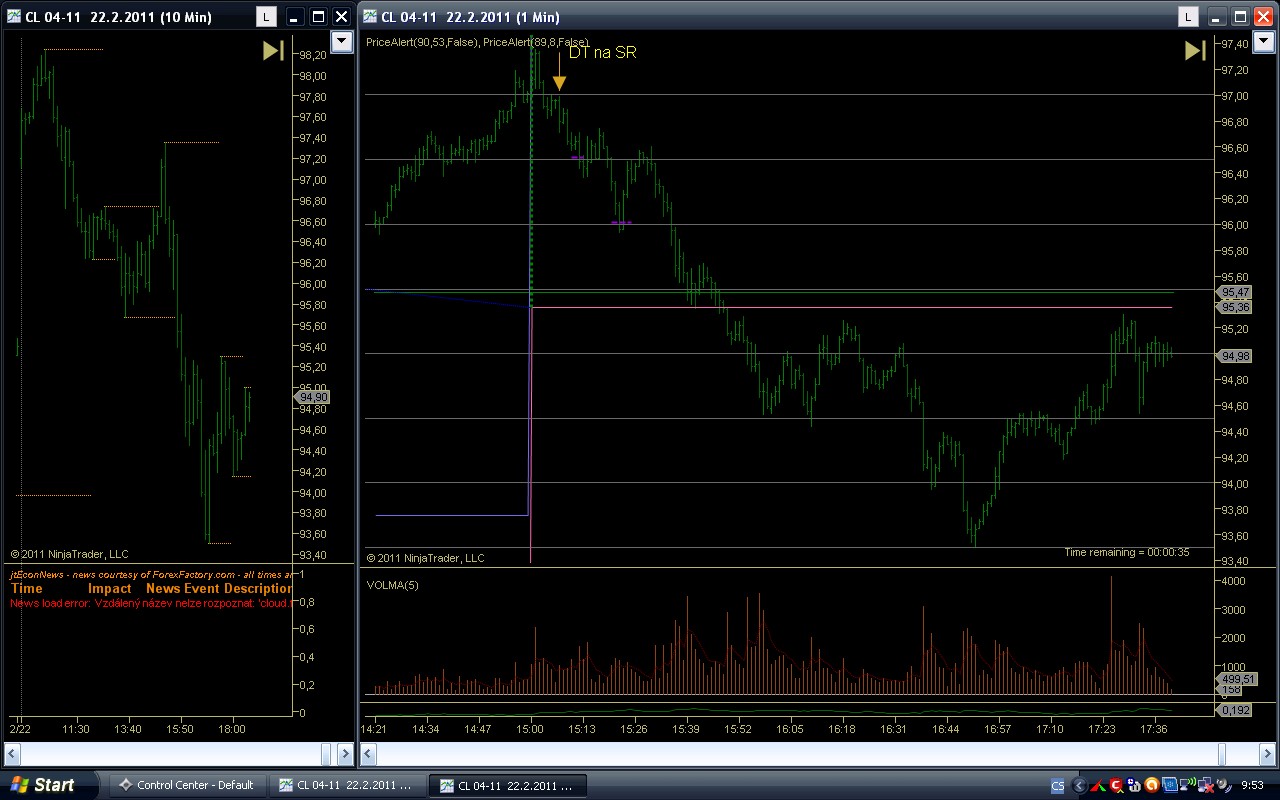Open the dropdown arrow in the 1 Min chart

click(x=1264, y=41)
